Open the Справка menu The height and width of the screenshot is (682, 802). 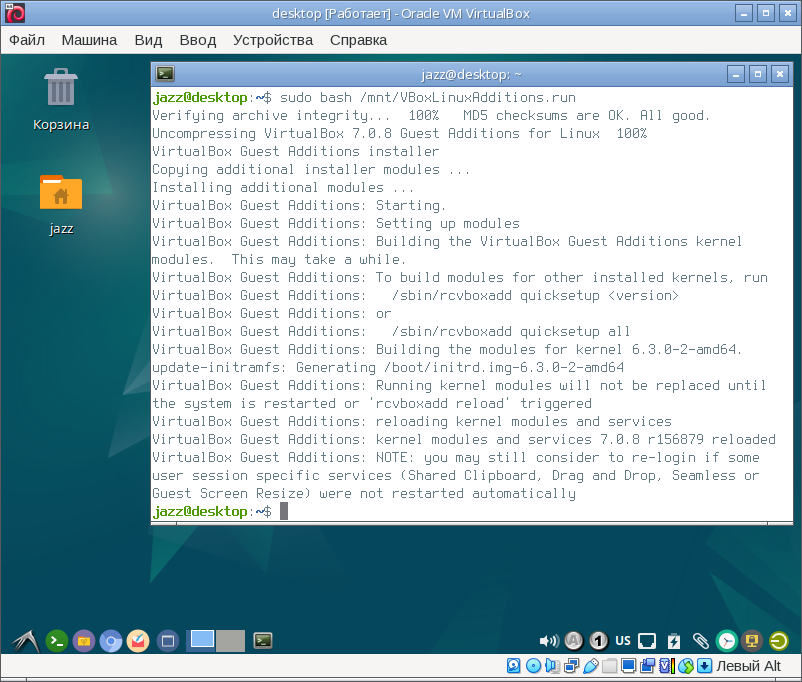coord(358,40)
